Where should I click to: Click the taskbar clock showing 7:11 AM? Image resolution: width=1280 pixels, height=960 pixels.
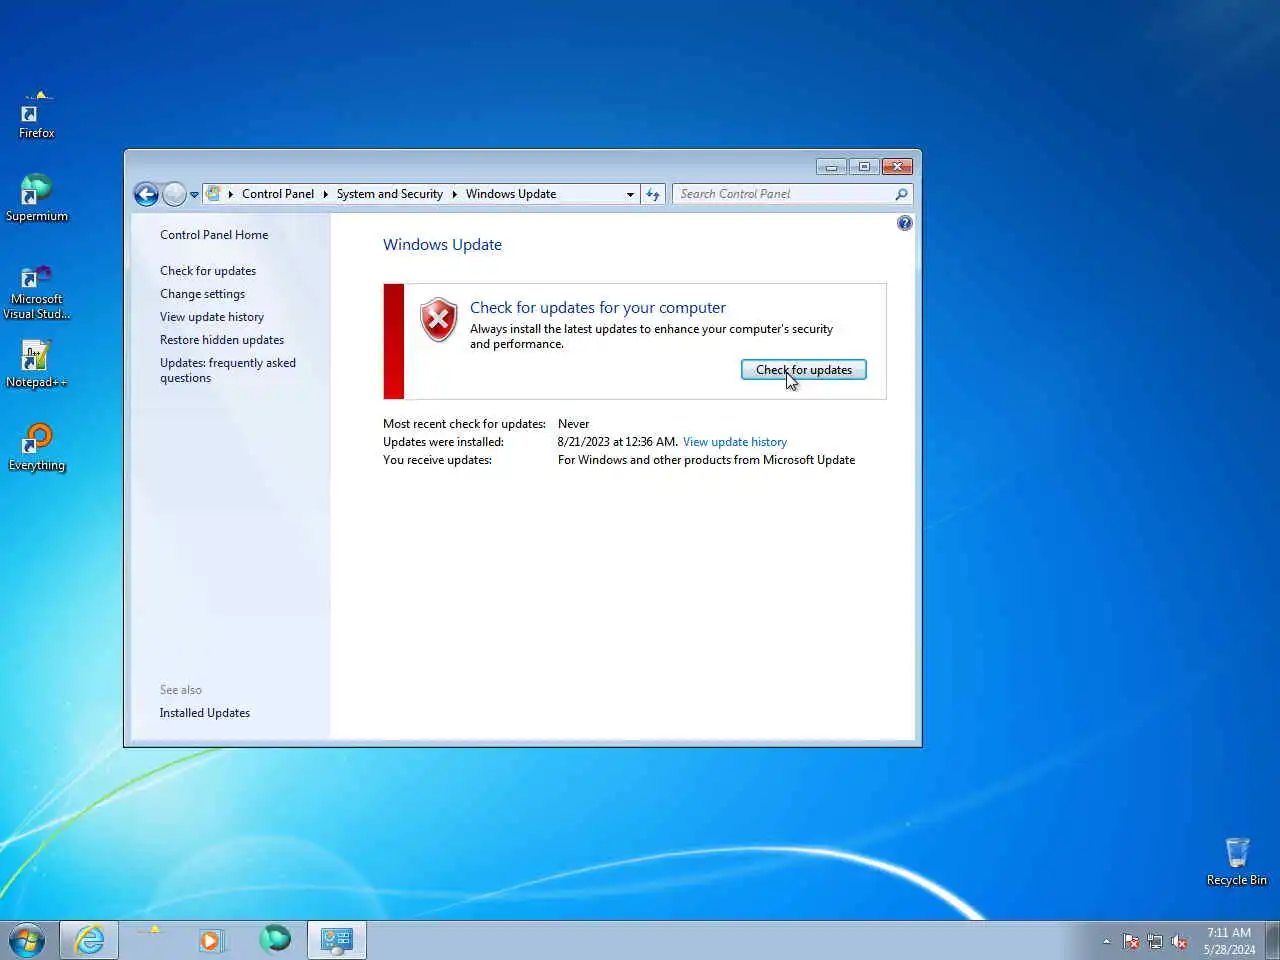tap(1229, 941)
